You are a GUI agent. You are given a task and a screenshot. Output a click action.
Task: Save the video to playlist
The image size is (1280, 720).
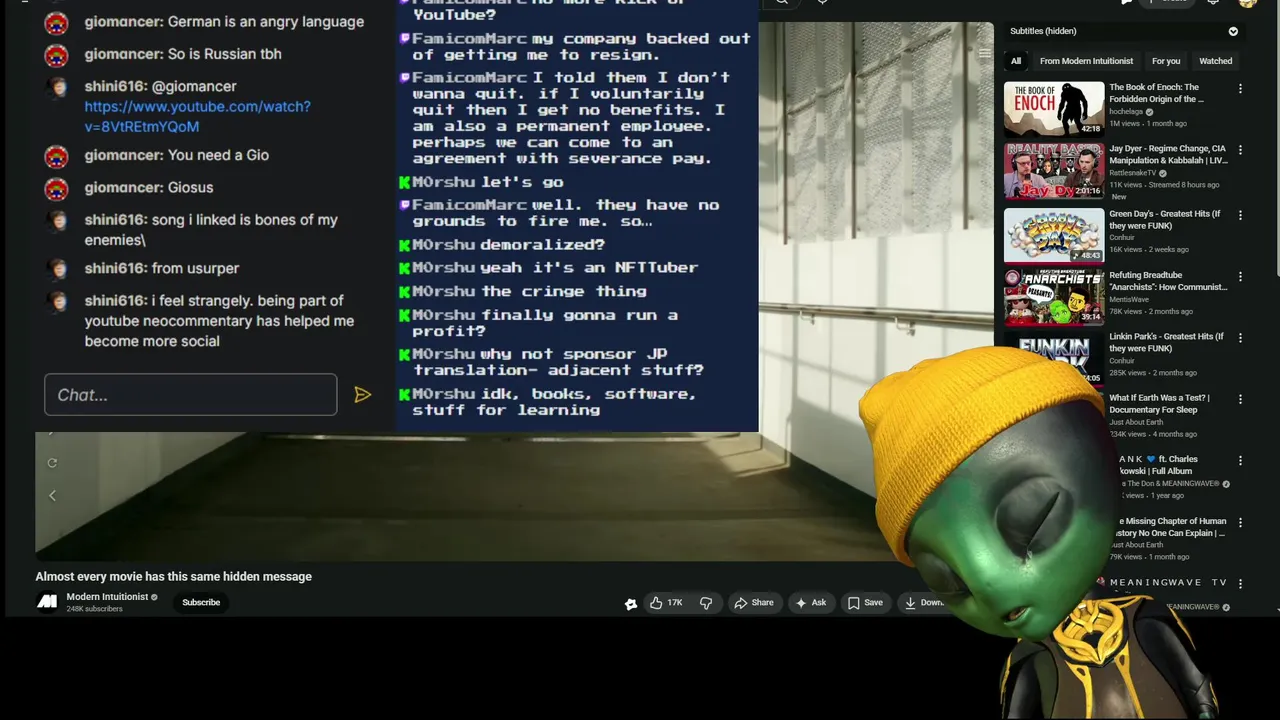pyautogui.click(x=866, y=602)
